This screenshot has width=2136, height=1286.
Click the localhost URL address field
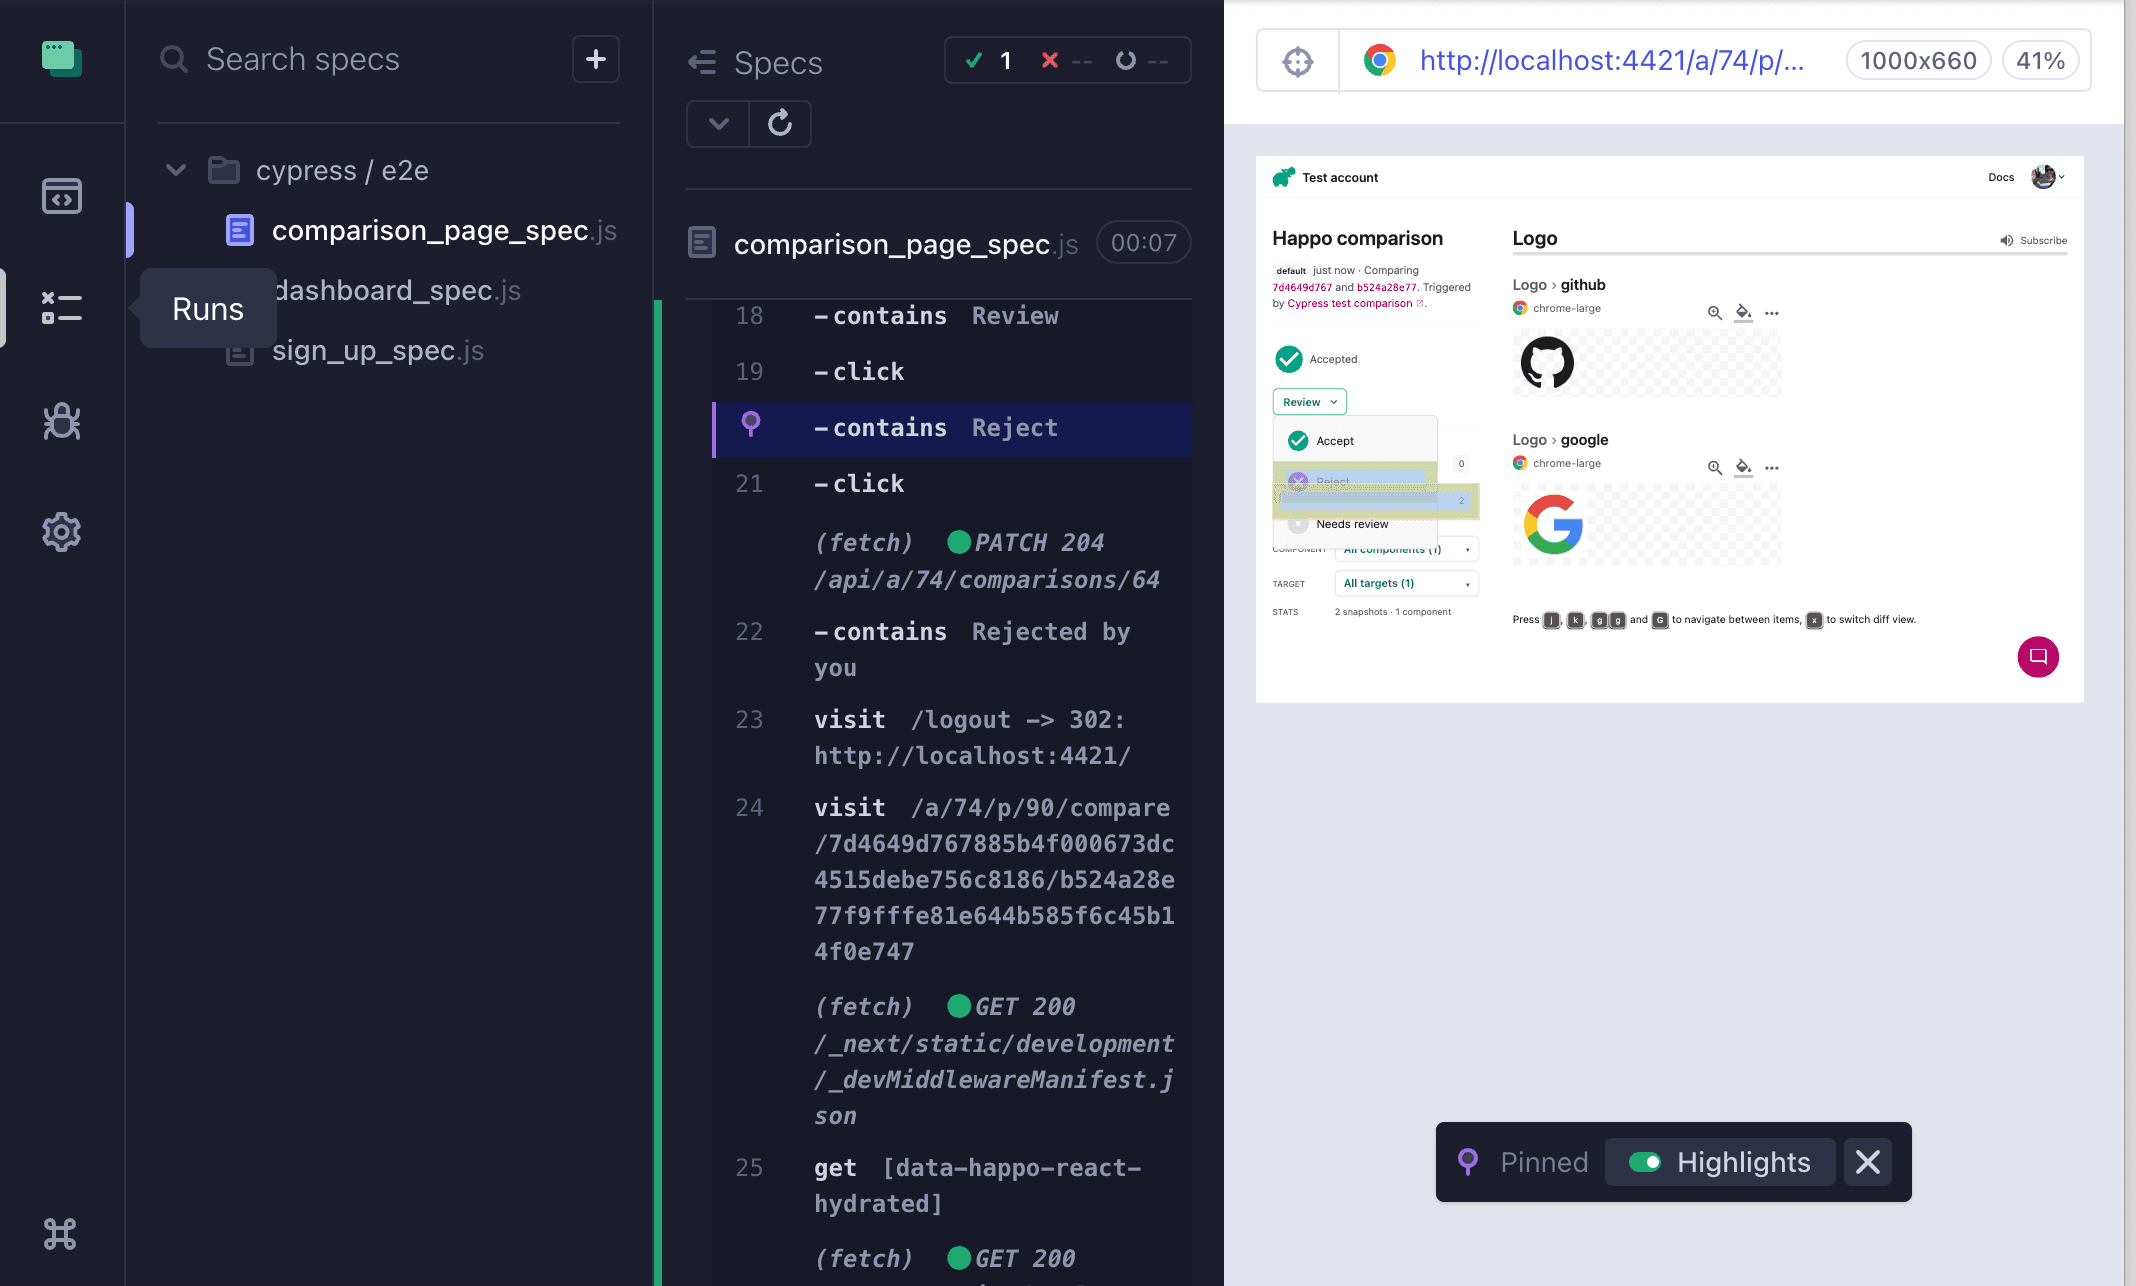(1610, 61)
